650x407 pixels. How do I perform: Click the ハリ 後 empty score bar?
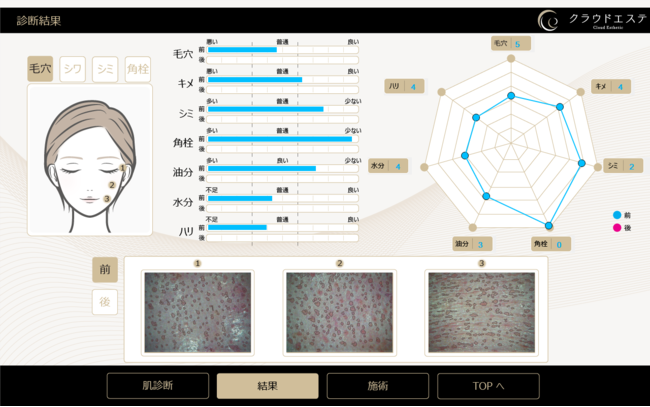(282, 238)
